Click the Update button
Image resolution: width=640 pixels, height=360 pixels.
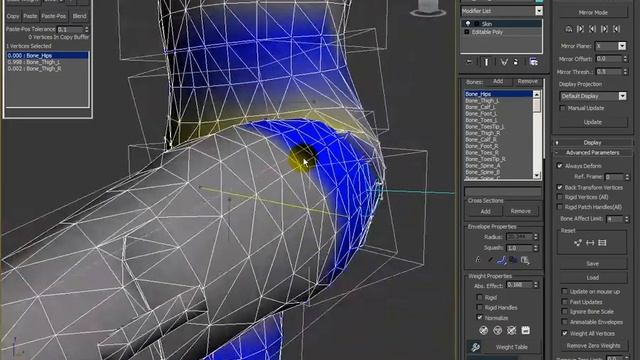click(x=593, y=122)
